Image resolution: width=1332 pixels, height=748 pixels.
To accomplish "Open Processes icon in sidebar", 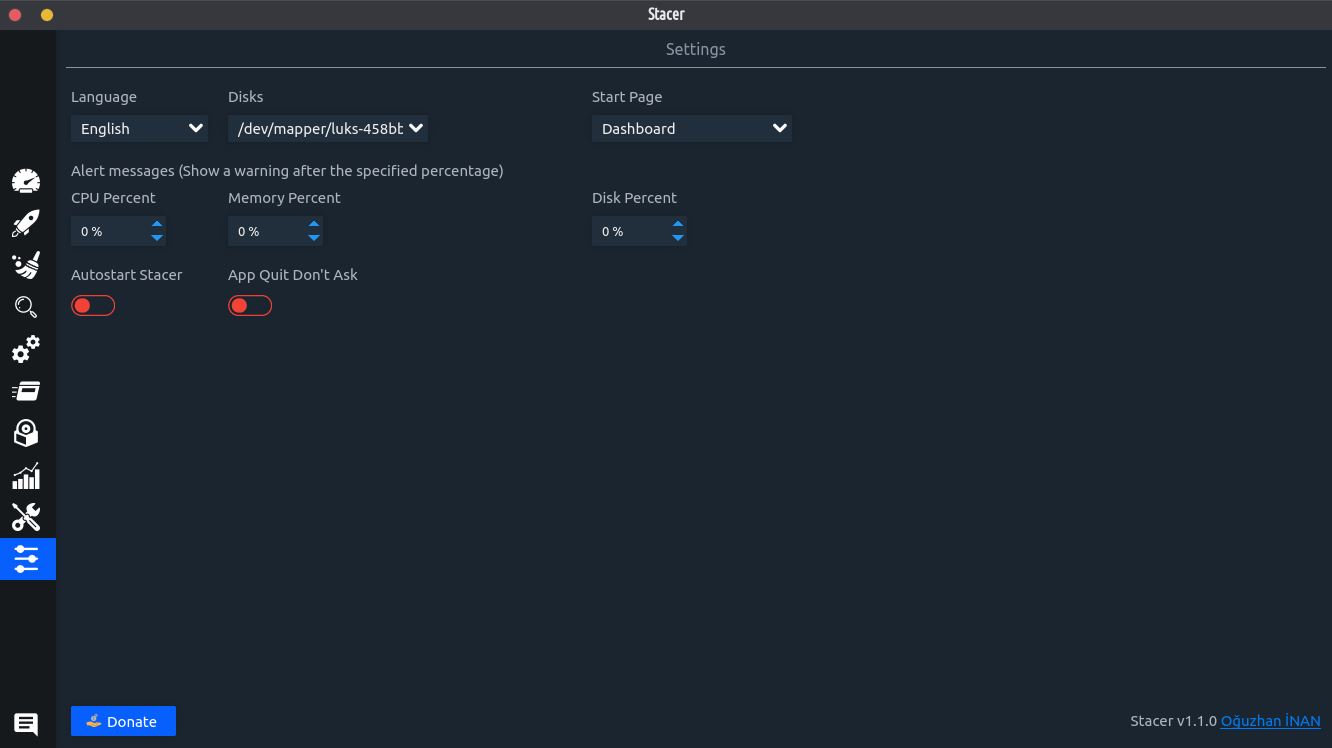I will coord(26,391).
